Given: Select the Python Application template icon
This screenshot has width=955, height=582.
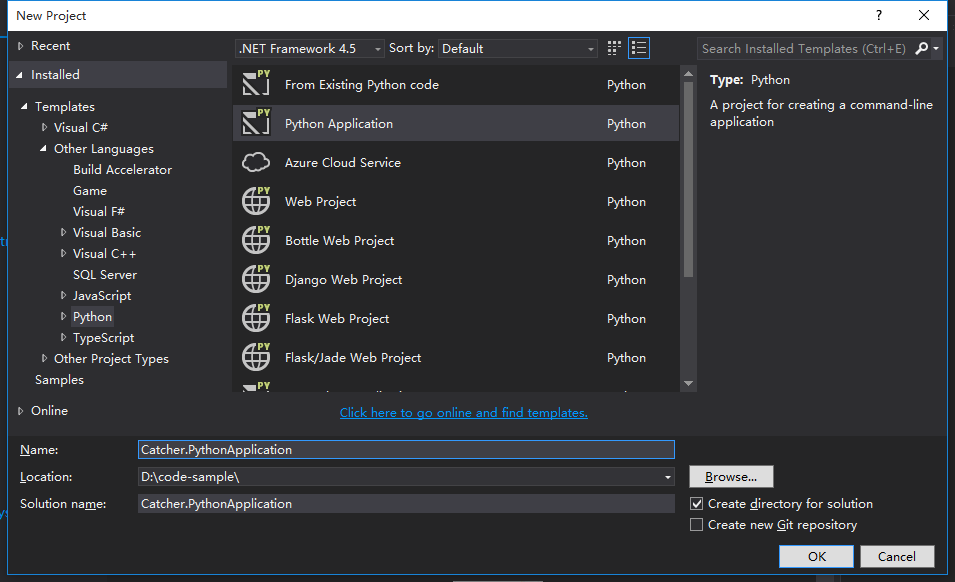Looking at the screenshot, I should click(x=256, y=123).
